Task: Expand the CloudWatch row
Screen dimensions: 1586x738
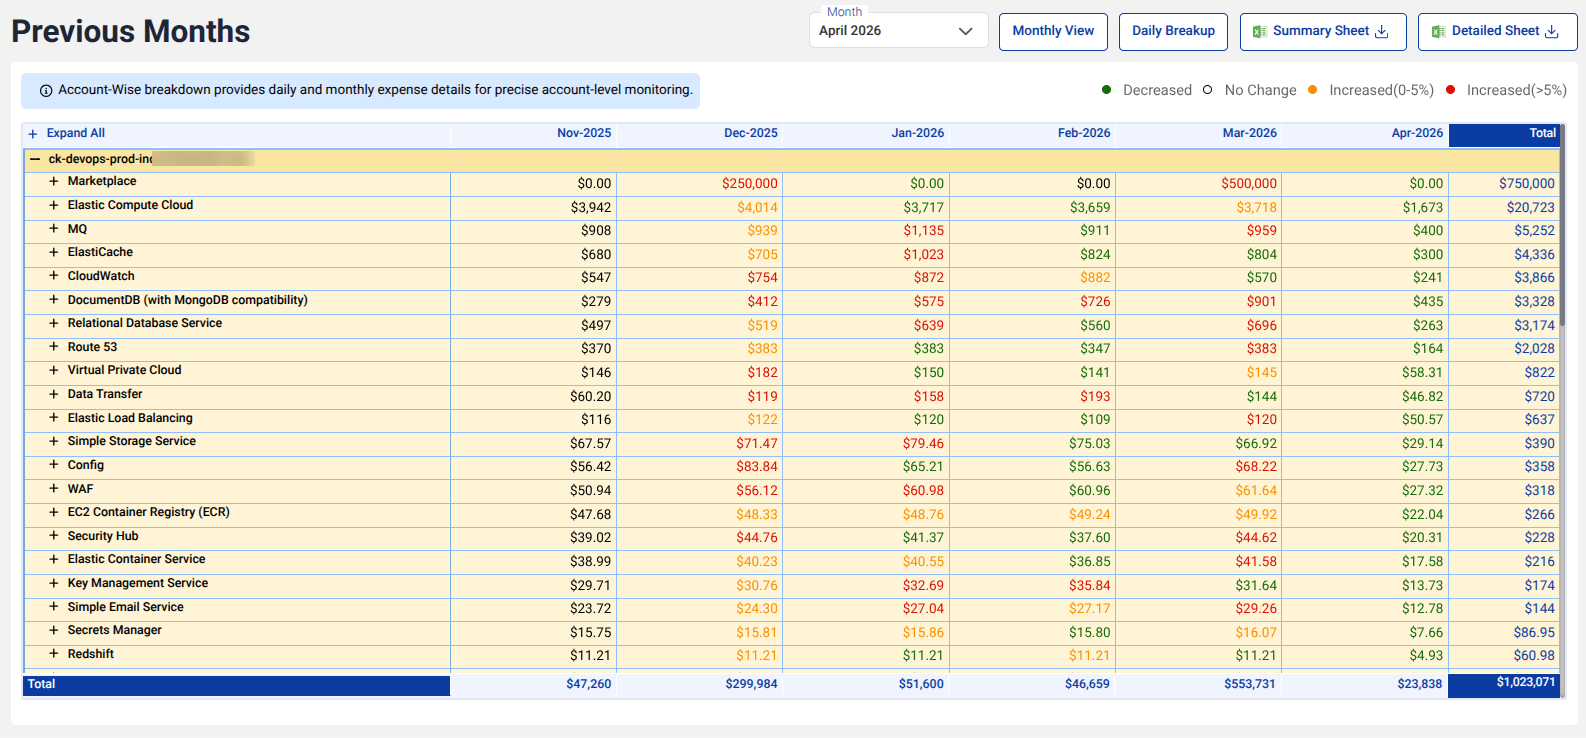Action: point(54,276)
